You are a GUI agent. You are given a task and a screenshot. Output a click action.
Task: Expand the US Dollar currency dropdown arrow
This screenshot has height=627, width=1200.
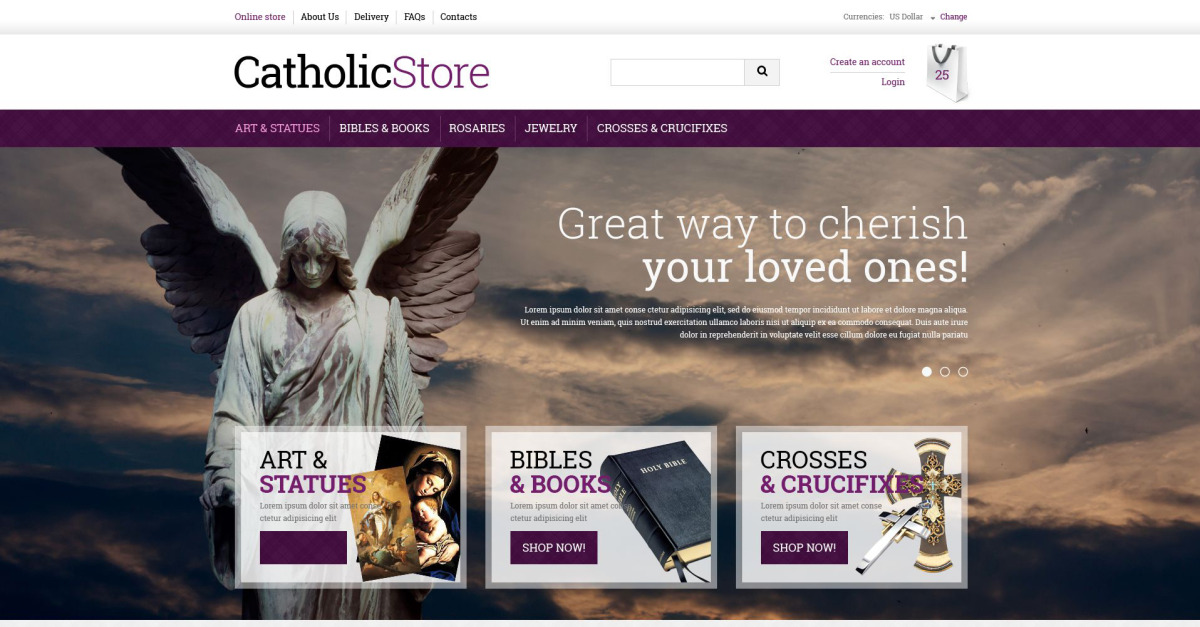(x=932, y=18)
